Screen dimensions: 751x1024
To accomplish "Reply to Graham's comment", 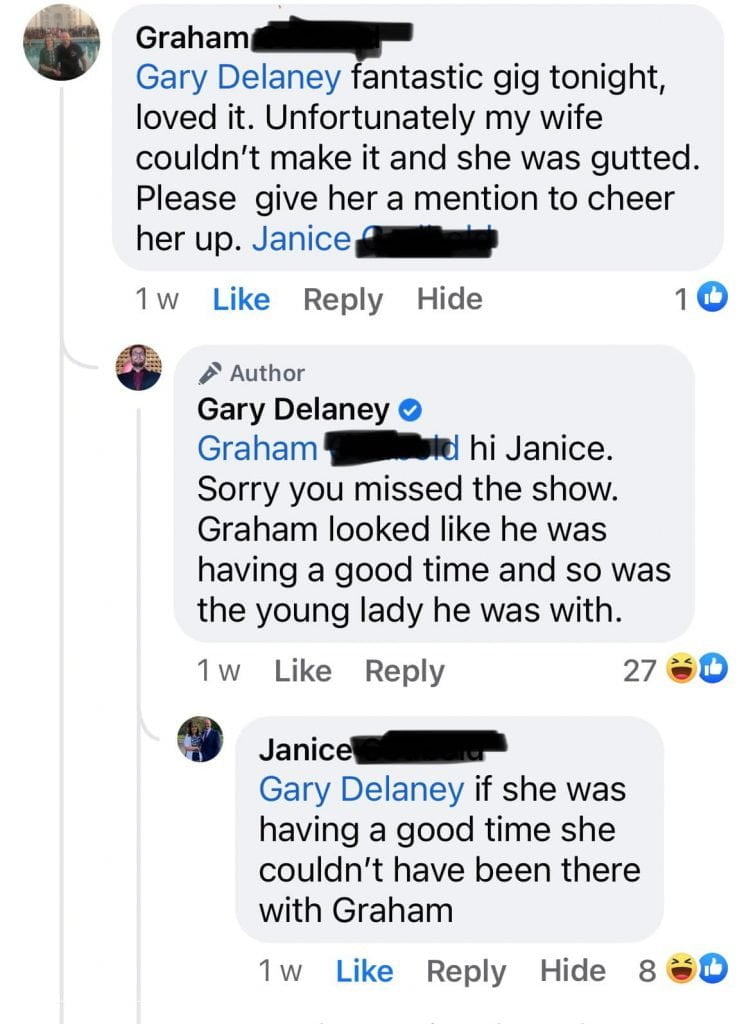I will 343,299.
